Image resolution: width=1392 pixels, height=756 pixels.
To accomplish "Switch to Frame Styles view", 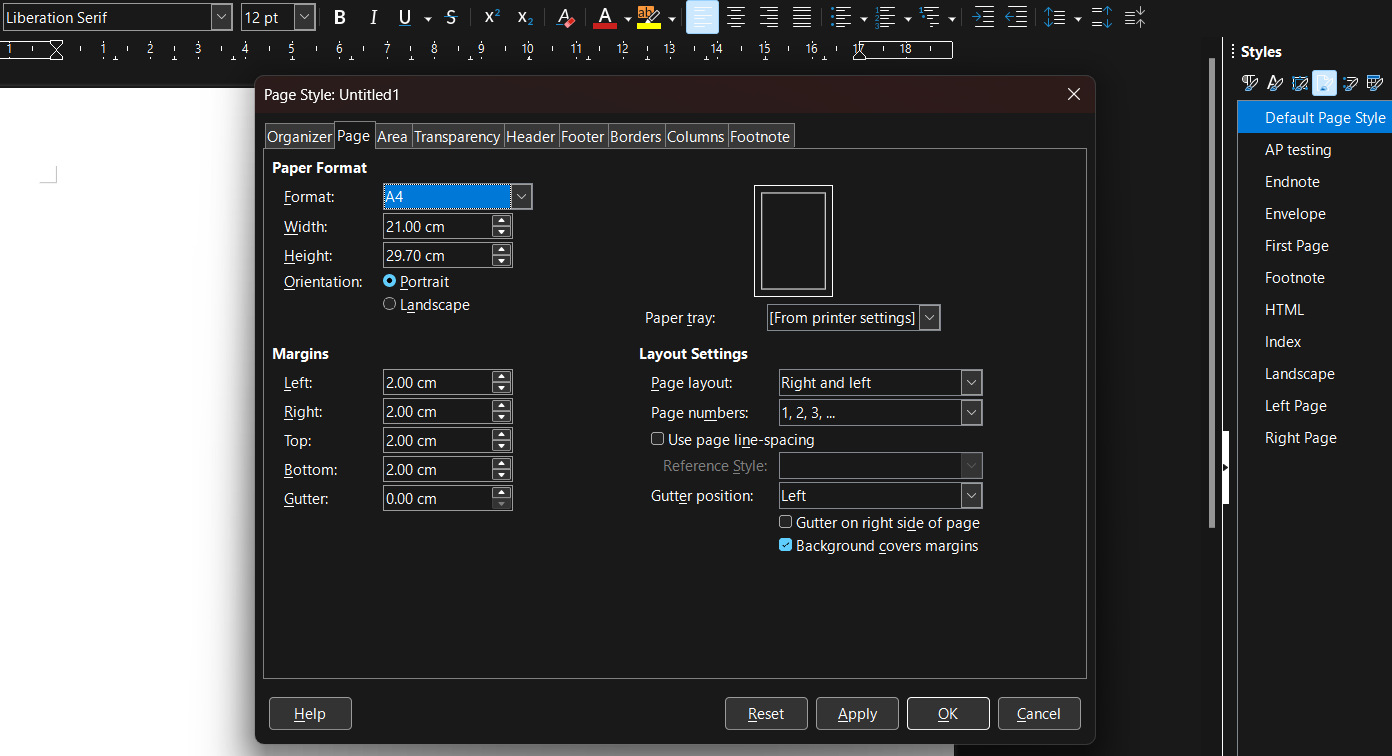I will 1299,83.
